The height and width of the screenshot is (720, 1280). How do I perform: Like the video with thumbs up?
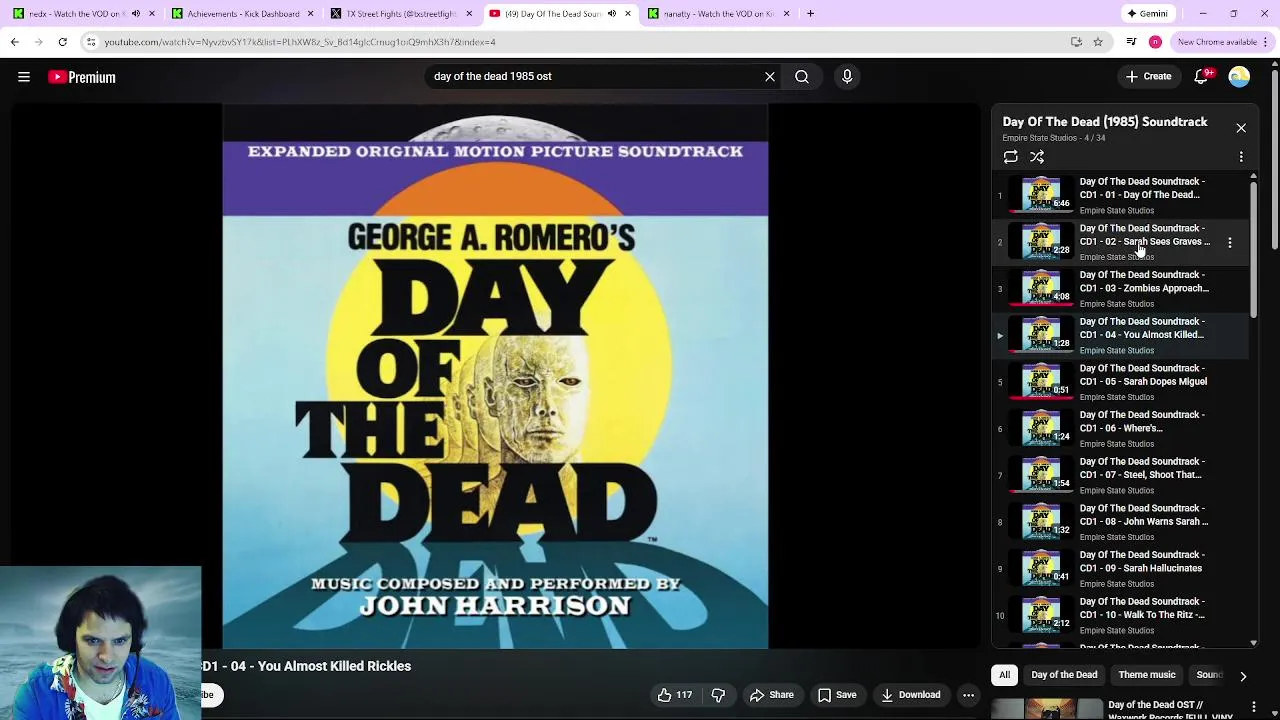pyautogui.click(x=674, y=695)
